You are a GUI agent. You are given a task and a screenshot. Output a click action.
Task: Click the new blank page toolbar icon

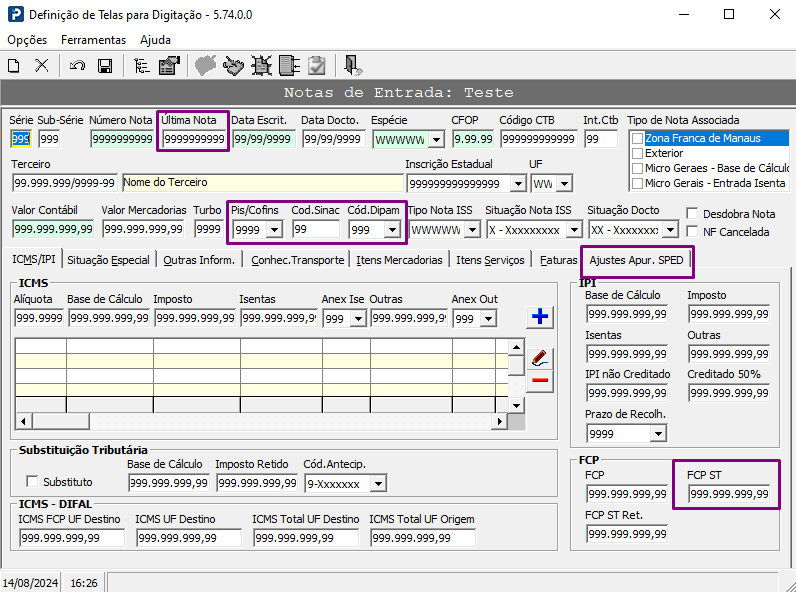(14, 65)
